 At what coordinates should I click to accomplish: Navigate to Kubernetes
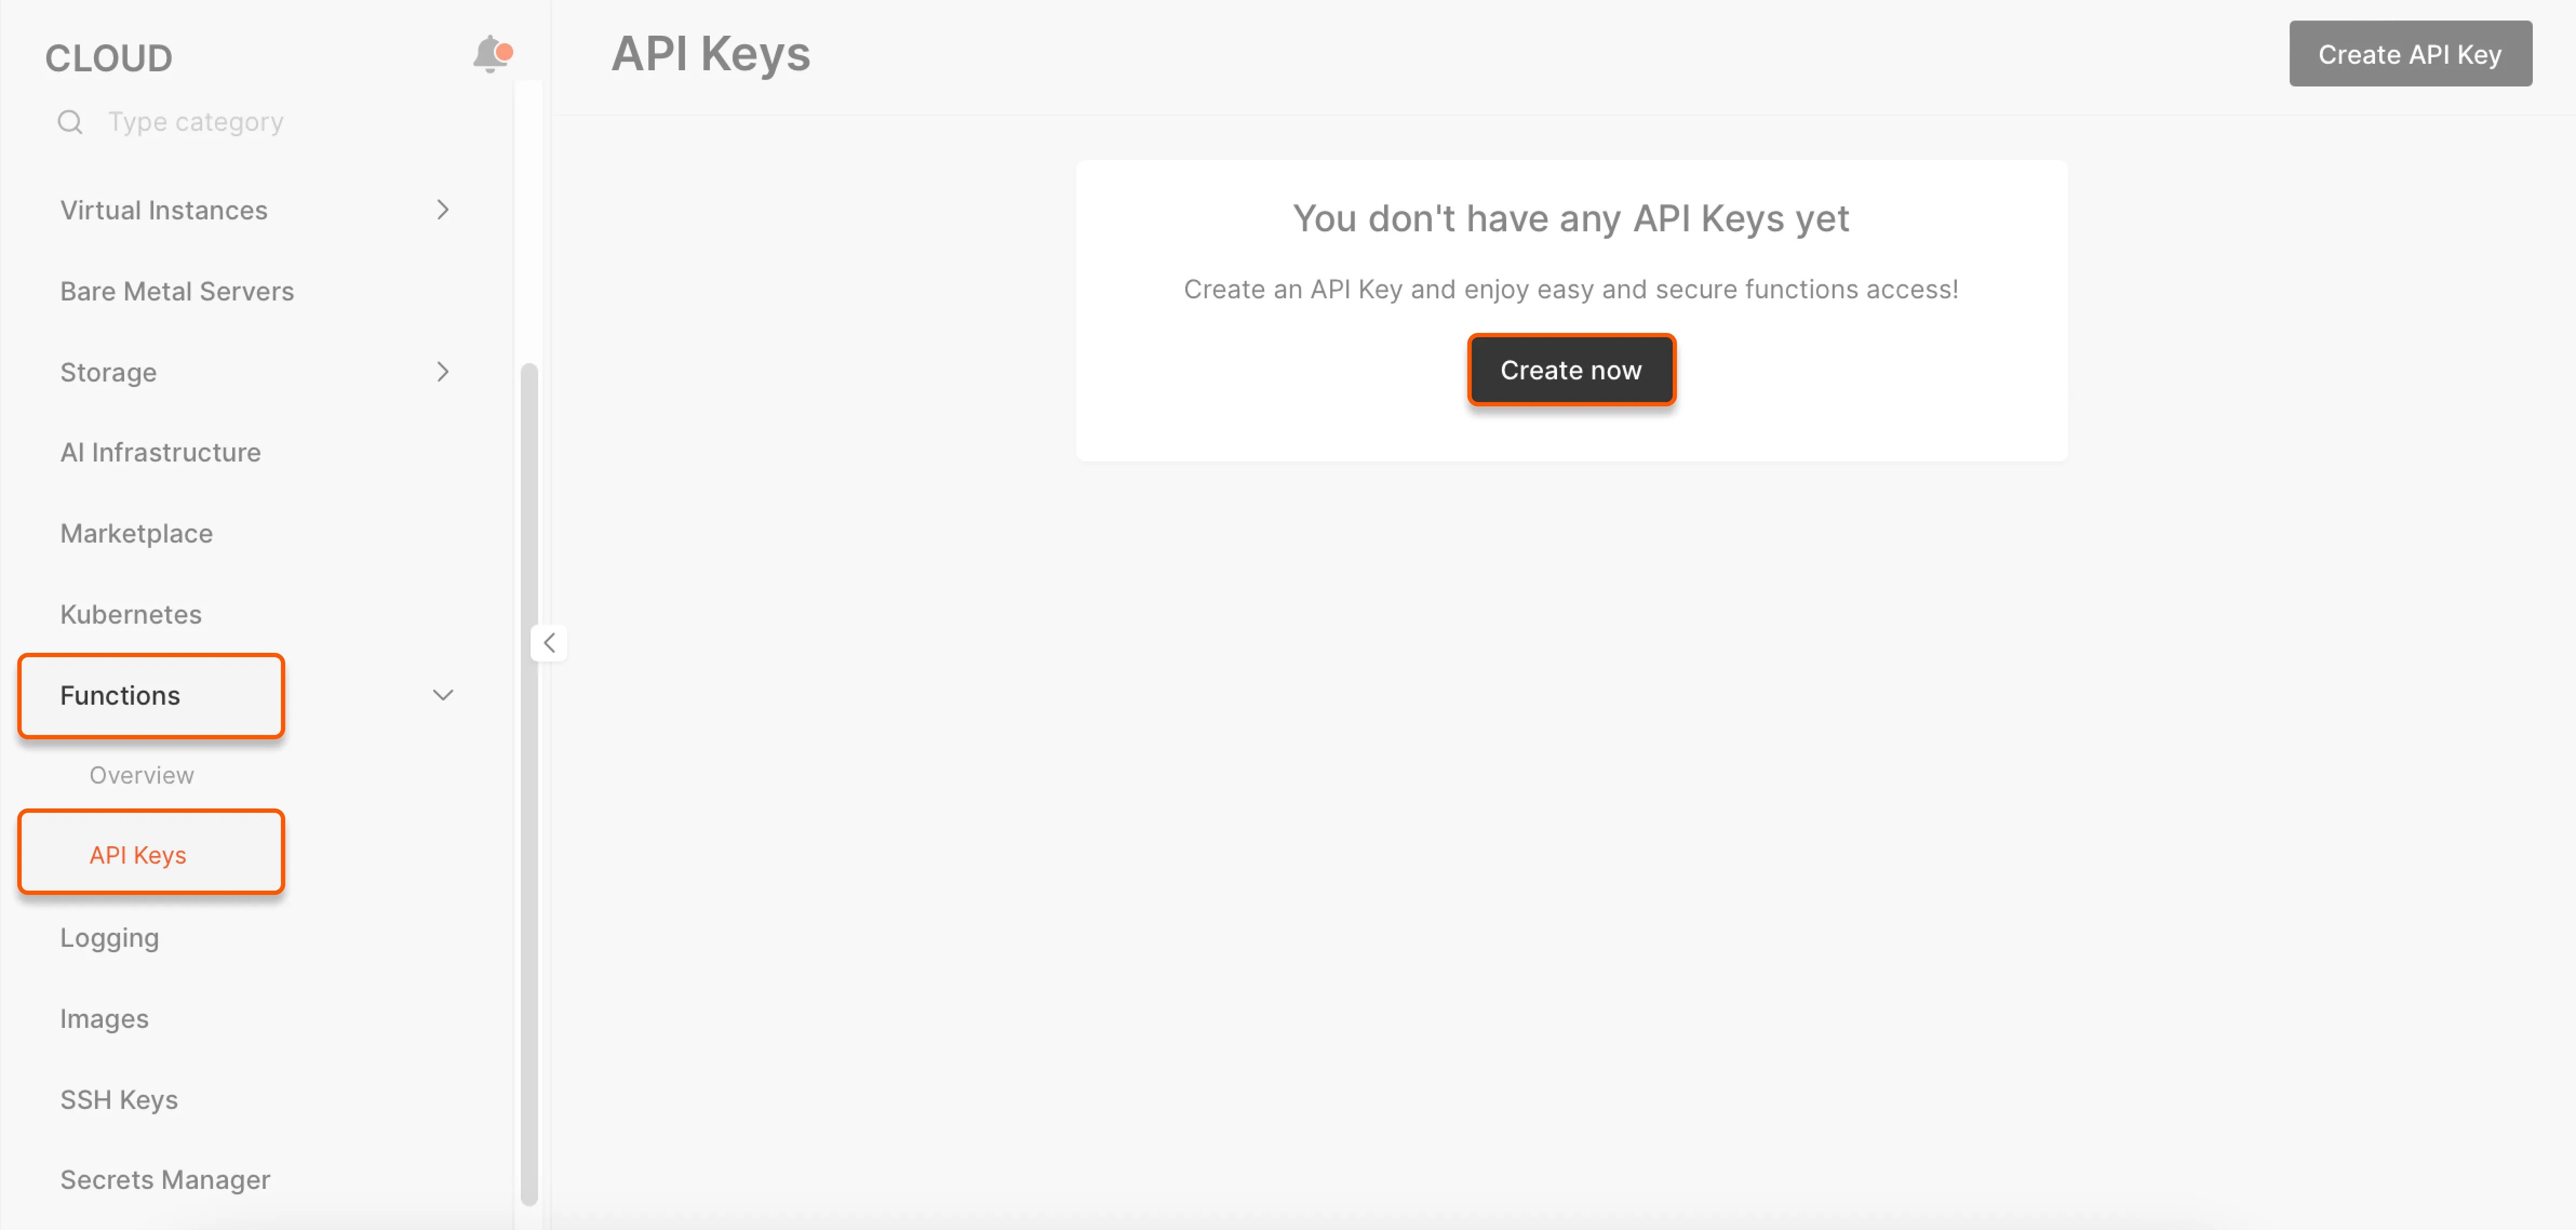(x=131, y=614)
